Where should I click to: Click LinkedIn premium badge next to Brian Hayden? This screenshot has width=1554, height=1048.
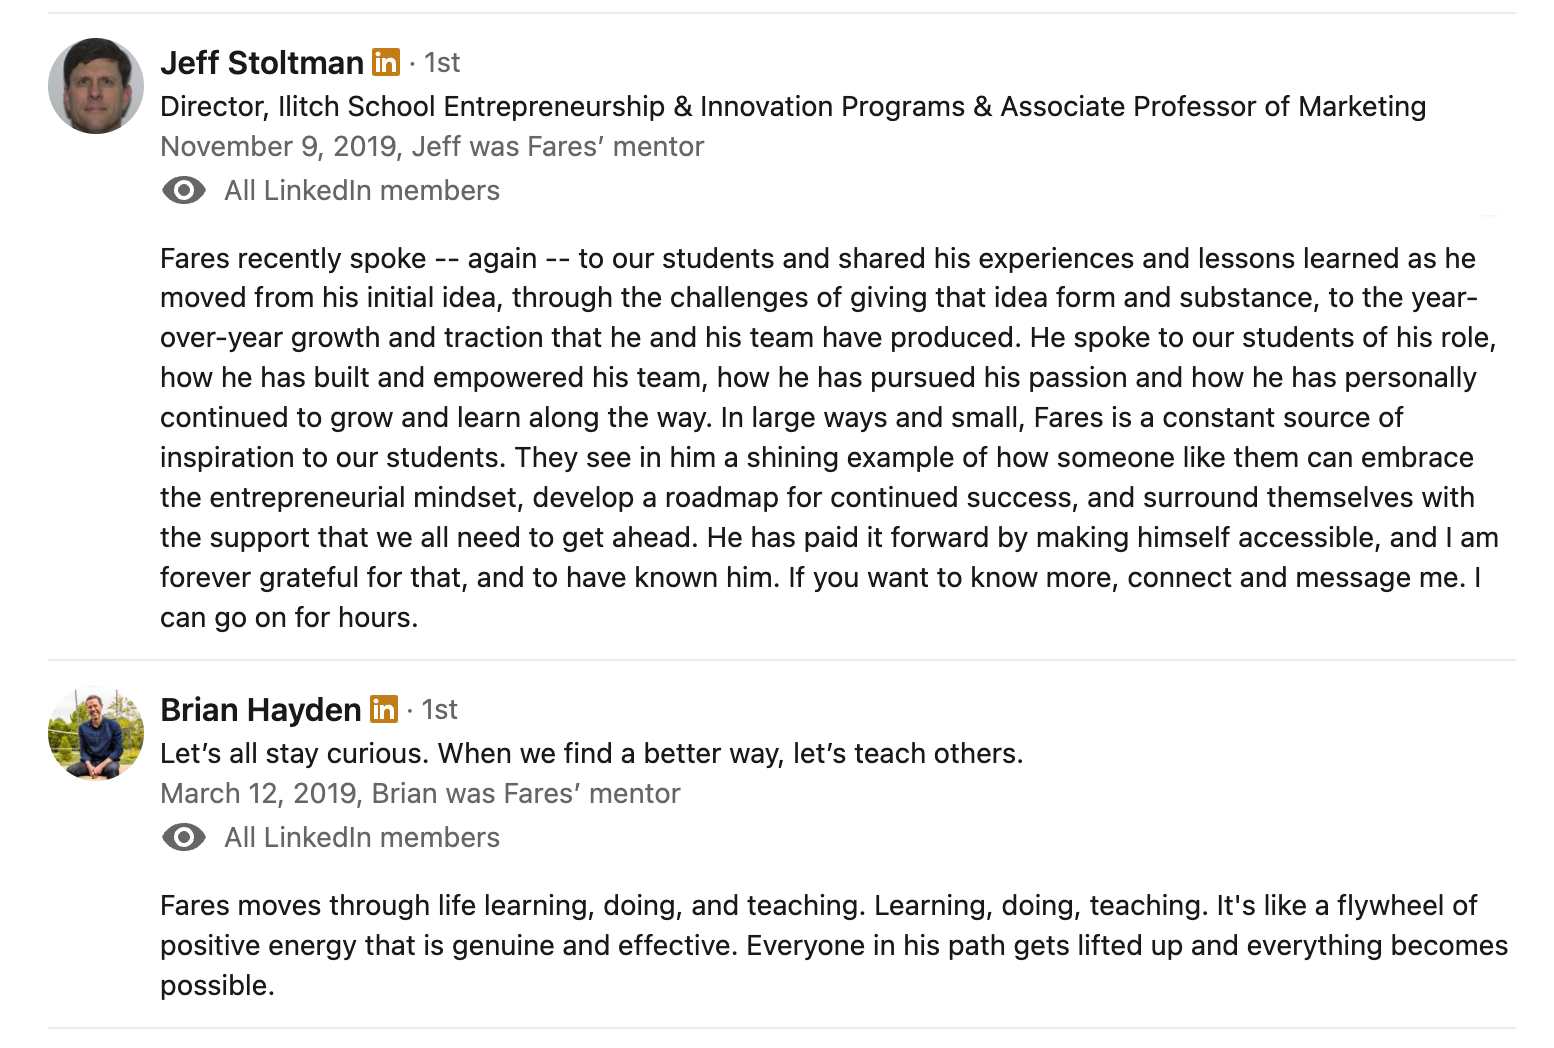pos(384,709)
